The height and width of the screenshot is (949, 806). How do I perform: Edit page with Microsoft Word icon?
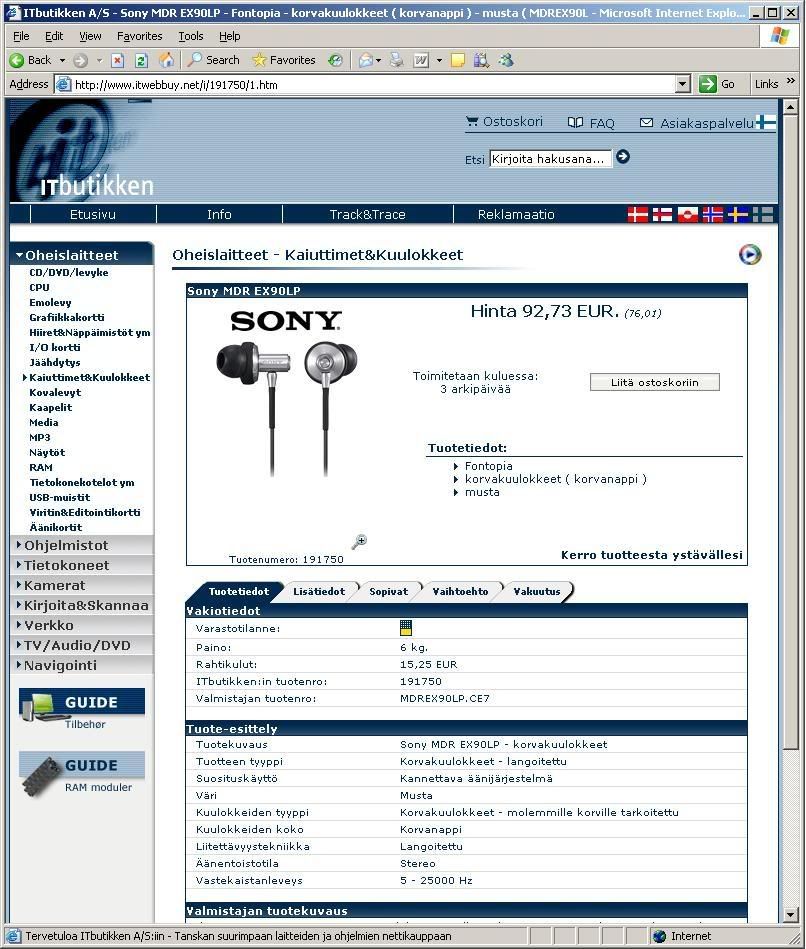421,60
